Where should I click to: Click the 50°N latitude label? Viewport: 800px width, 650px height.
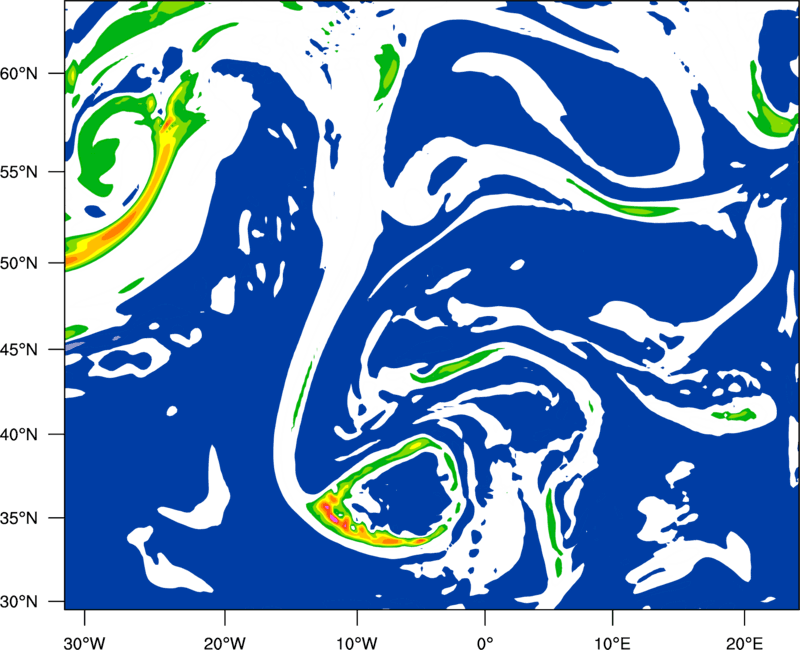pyautogui.click(x=19, y=263)
